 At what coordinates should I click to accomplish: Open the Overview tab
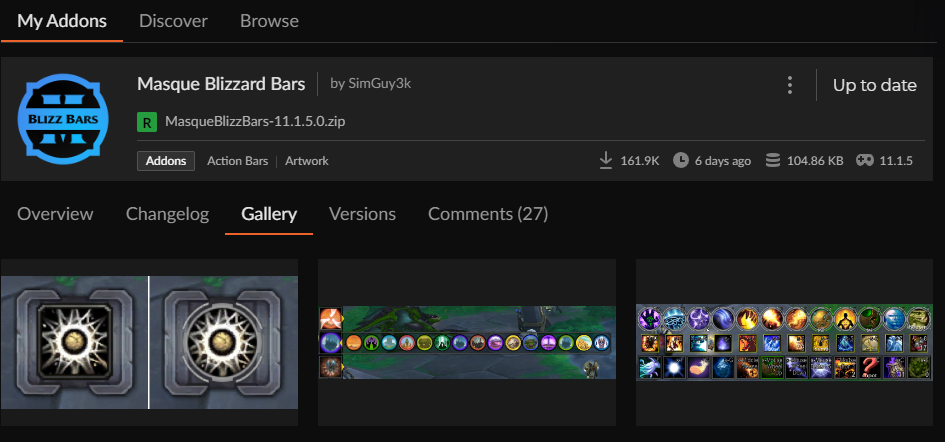55,214
